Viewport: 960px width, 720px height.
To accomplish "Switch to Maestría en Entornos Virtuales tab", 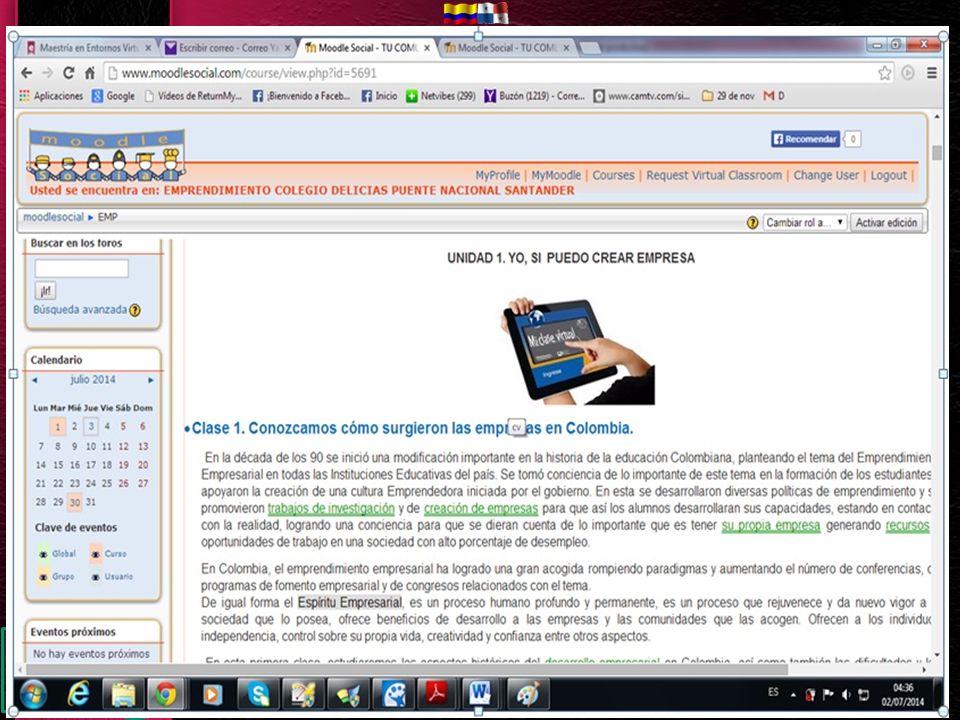I will 88,48.
